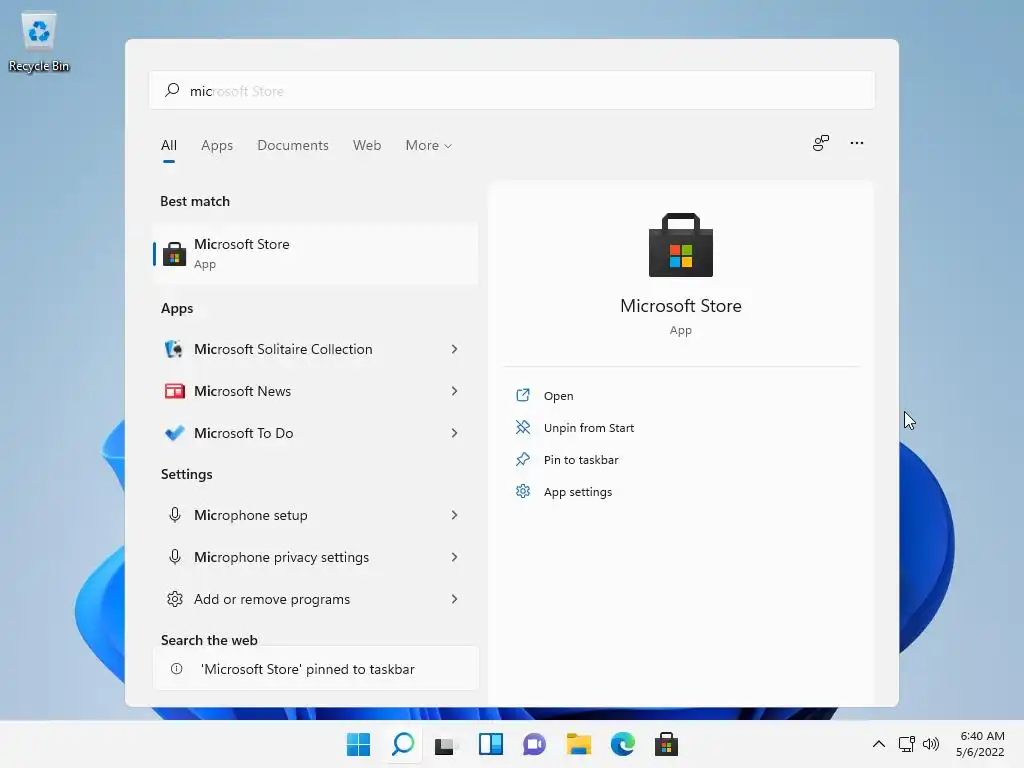Switch to the All tab
The width and height of the screenshot is (1024, 768).
click(x=168, y=145)
